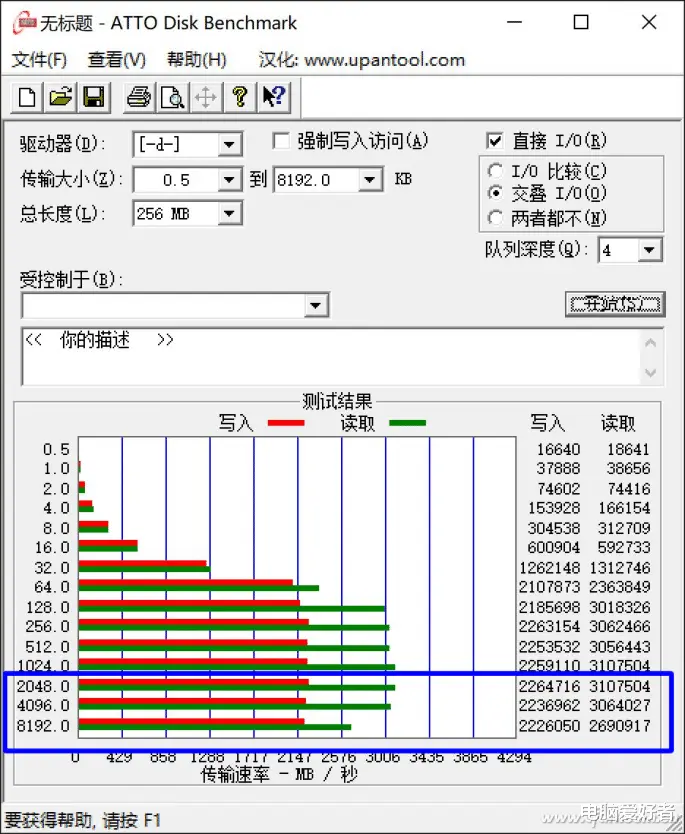Click the Save floppy disk icon
685x834 pixels.
click(94, 97)
